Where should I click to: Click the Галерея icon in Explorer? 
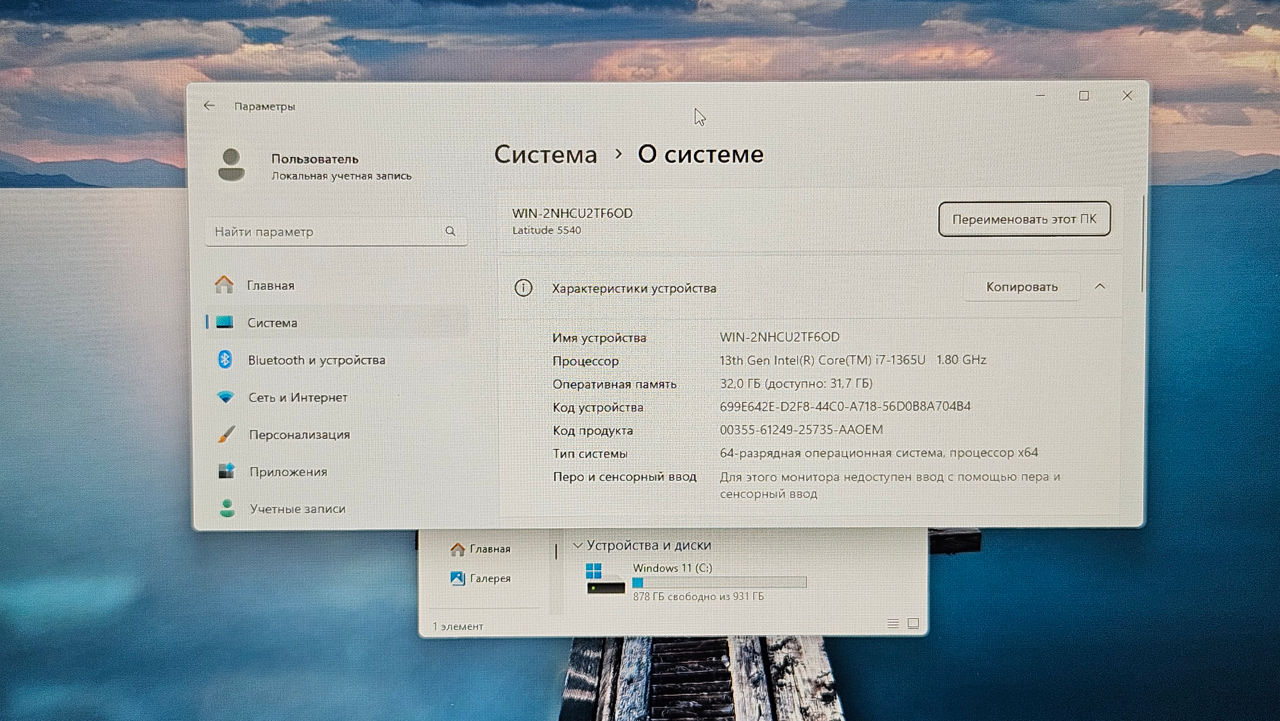coord(457,578)
